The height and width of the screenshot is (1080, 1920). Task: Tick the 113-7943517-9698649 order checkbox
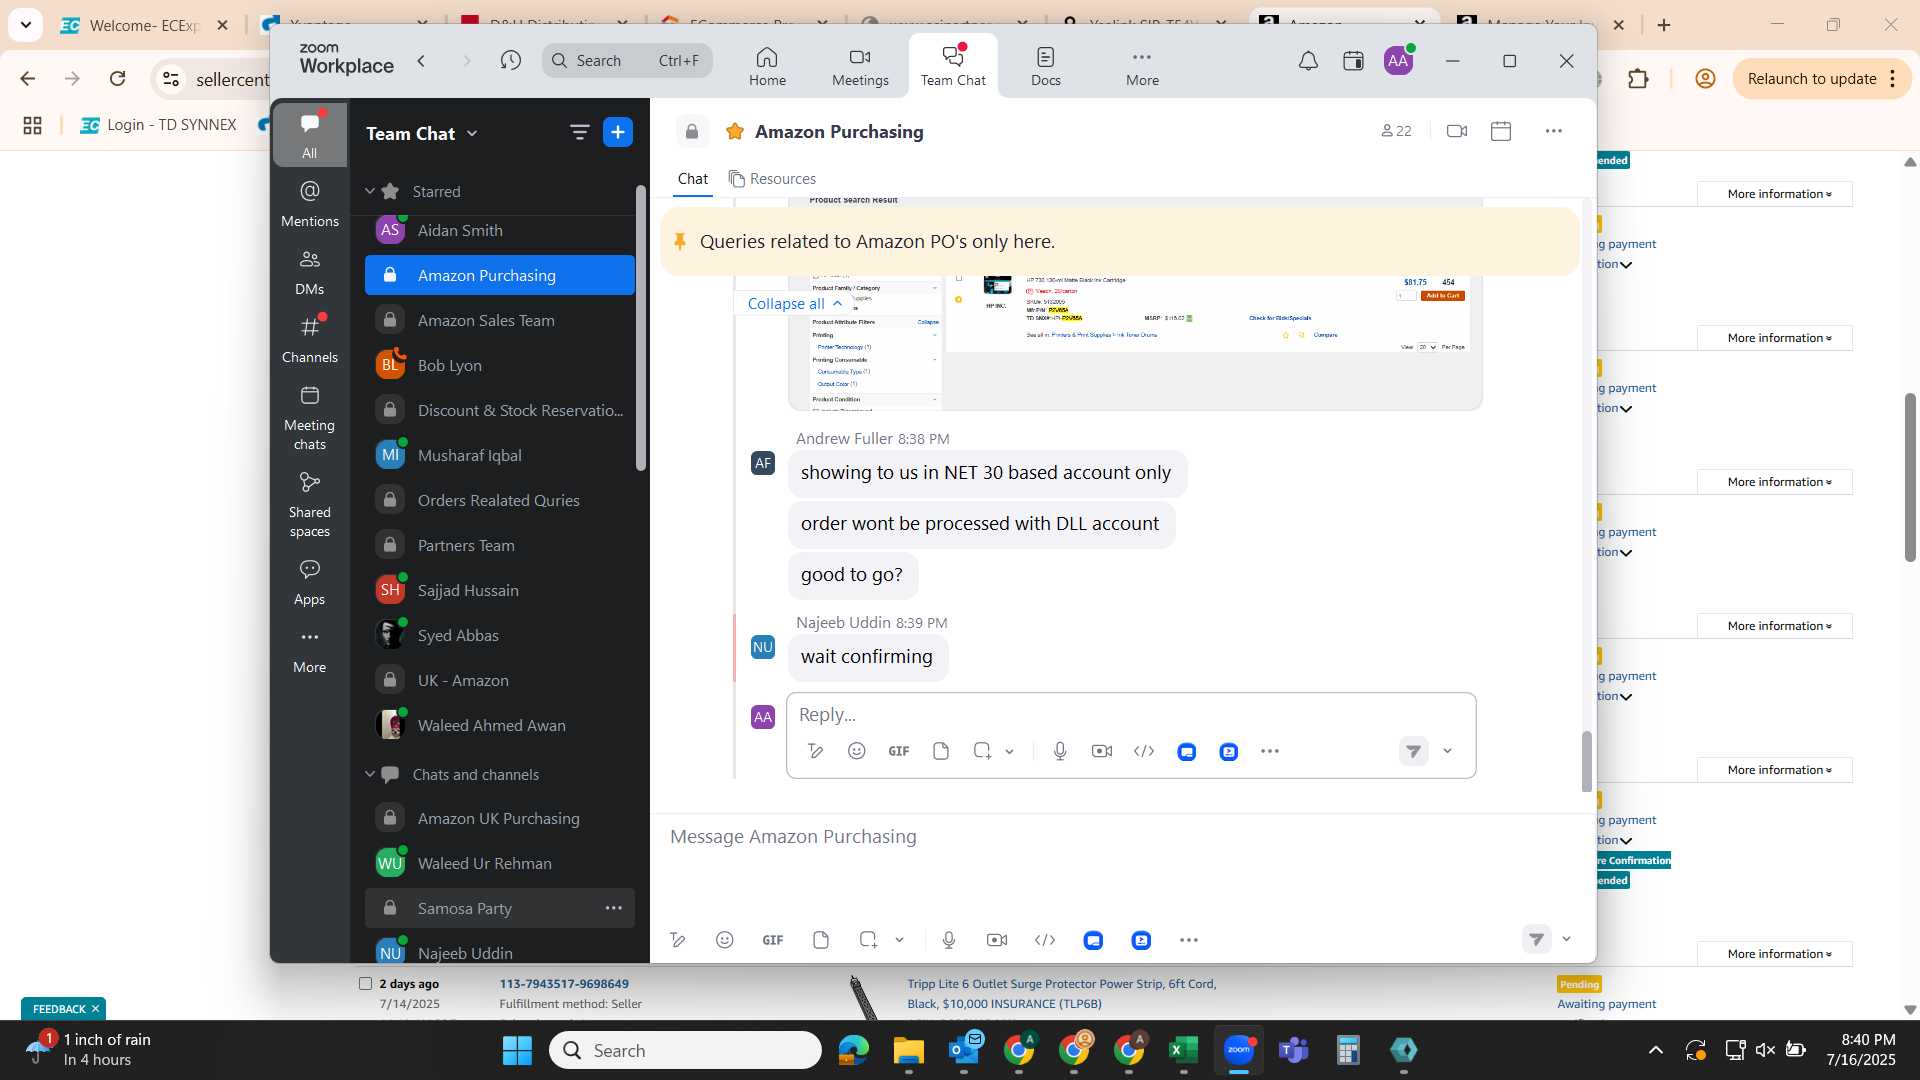coord(366,983)
